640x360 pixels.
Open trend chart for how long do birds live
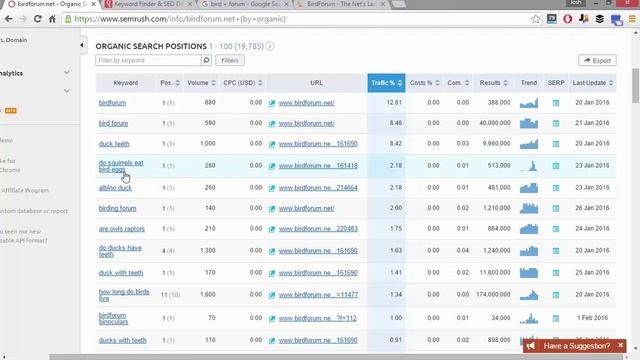(x=529, y=295)
